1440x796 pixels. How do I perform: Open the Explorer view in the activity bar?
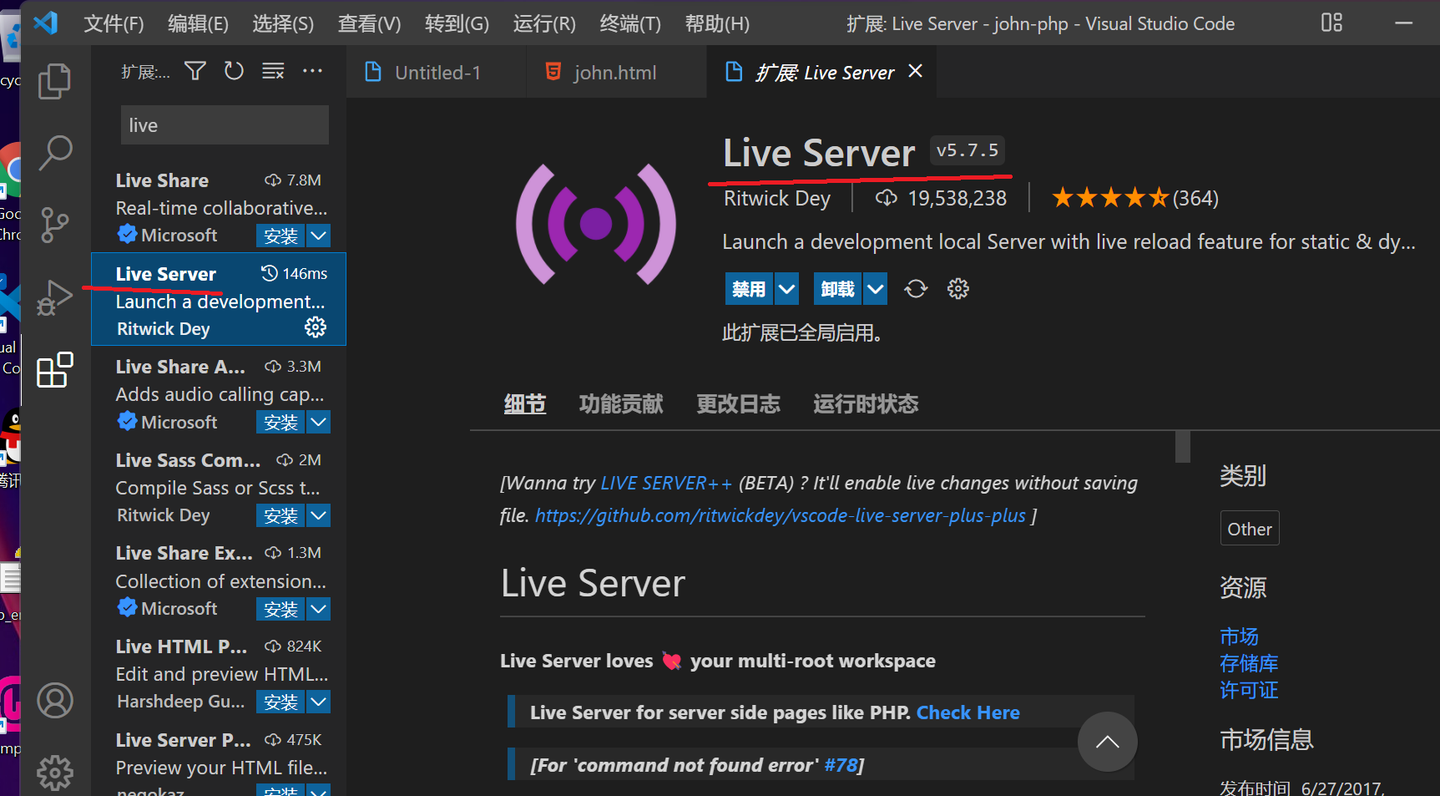point(54,81)
